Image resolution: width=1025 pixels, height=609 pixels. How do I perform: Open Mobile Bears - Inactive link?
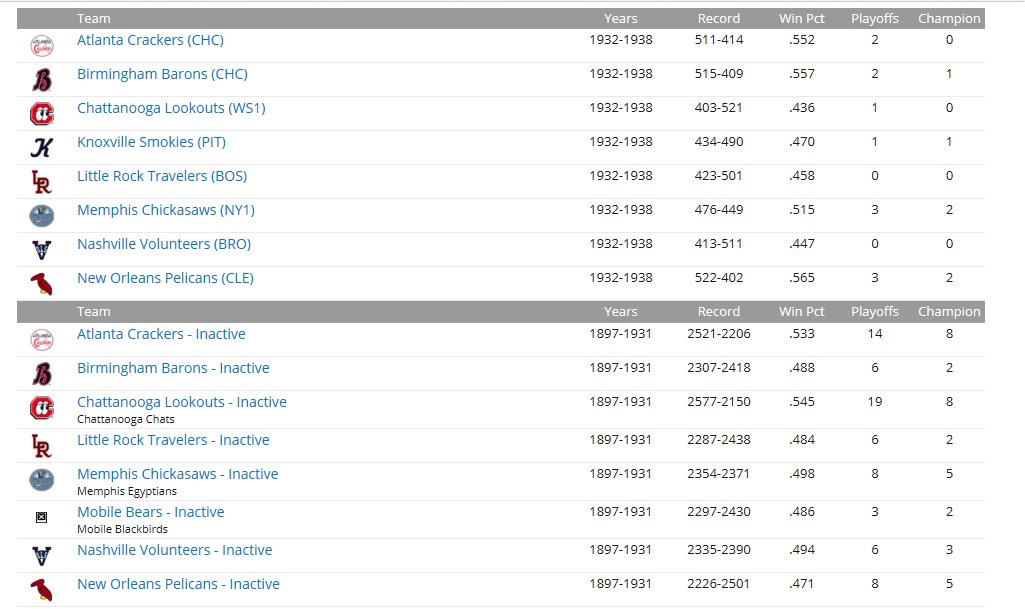[150, 512]
